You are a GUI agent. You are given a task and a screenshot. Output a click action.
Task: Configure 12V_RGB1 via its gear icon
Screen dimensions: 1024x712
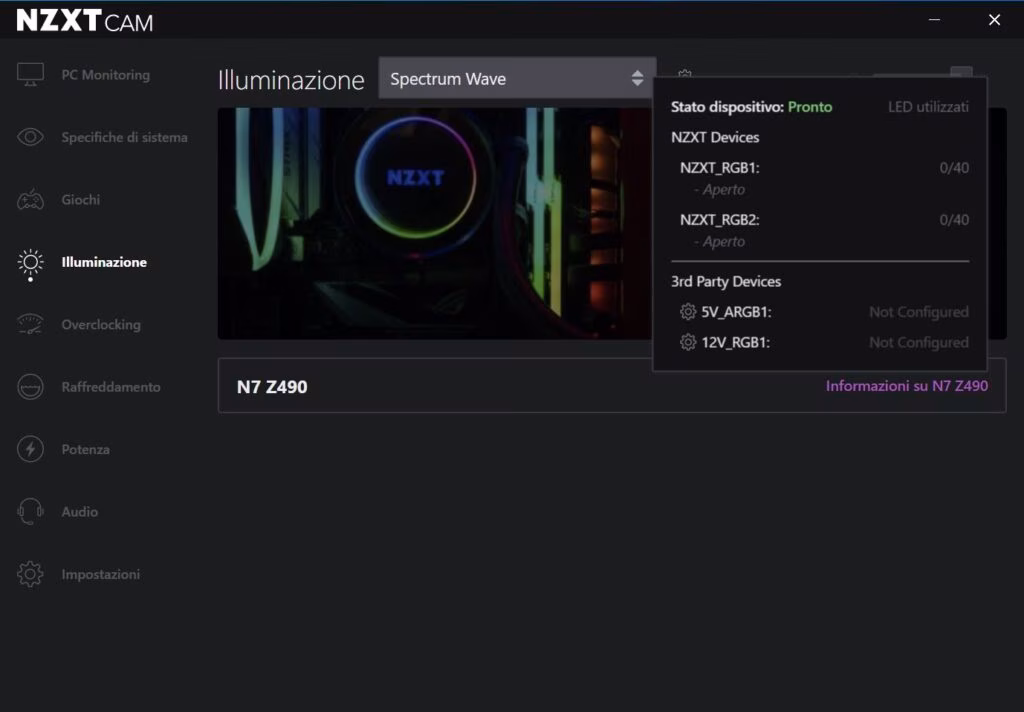[688, 342]
